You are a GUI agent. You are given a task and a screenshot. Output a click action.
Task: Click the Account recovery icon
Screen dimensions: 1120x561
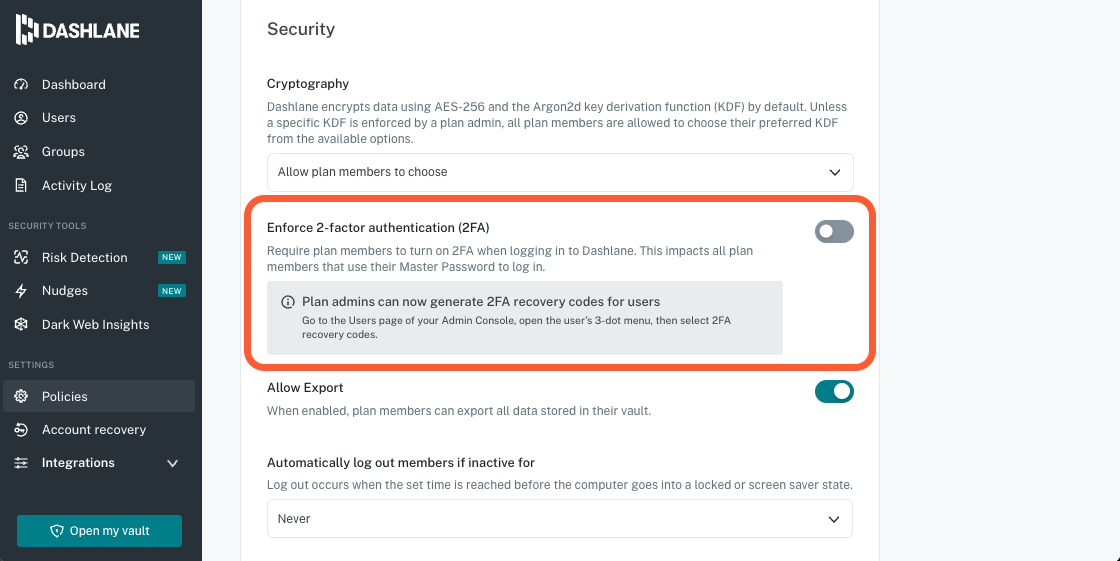(x=21, y=430)
